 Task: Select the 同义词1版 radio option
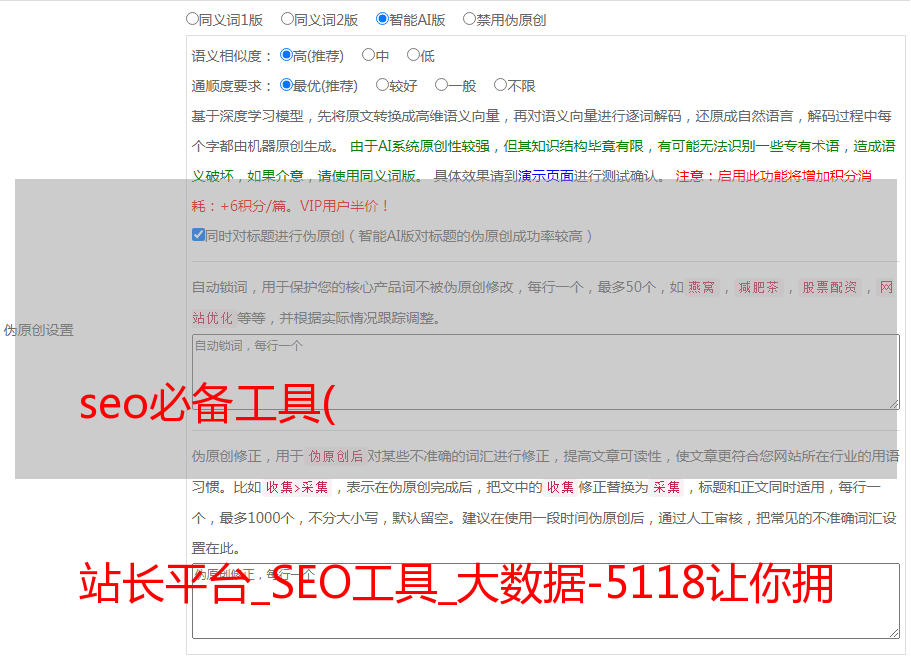pyautogui.click(x=192, y=19)
